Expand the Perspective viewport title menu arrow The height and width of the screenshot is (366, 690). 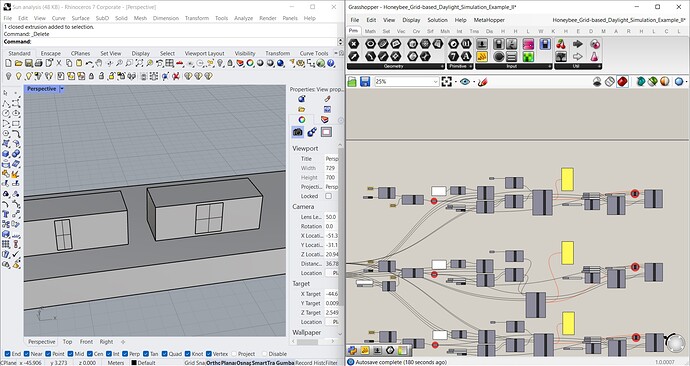pos(62,89)
